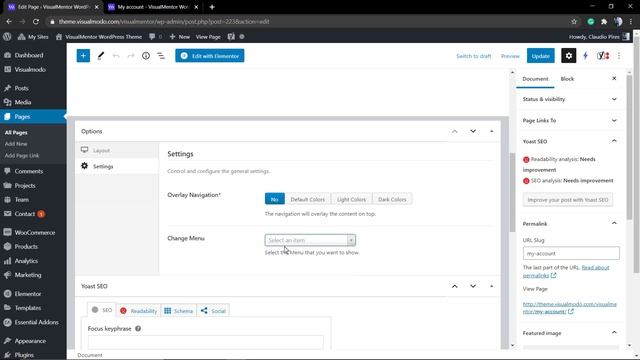Switch to the Document tab
This screenshot has width=640, height=360.
(536, 79)
